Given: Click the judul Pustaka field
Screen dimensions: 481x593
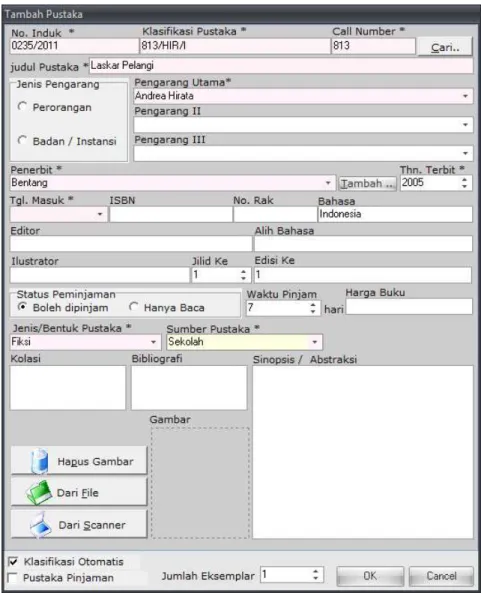Looking at the screenshot, I should pyautogui.click(x=281, y=65).
